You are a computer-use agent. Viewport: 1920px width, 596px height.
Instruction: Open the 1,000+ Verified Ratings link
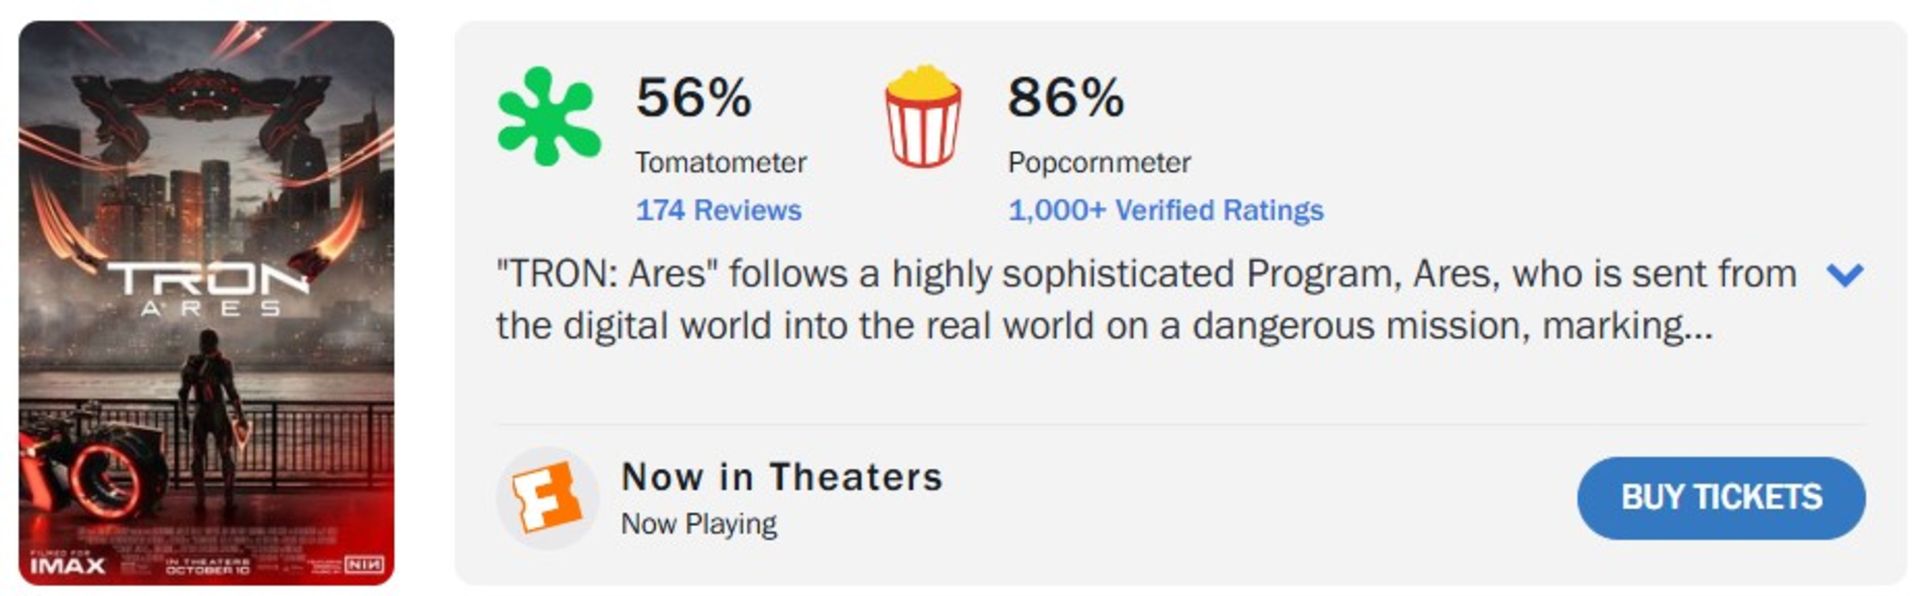(x=1165, y=210)
